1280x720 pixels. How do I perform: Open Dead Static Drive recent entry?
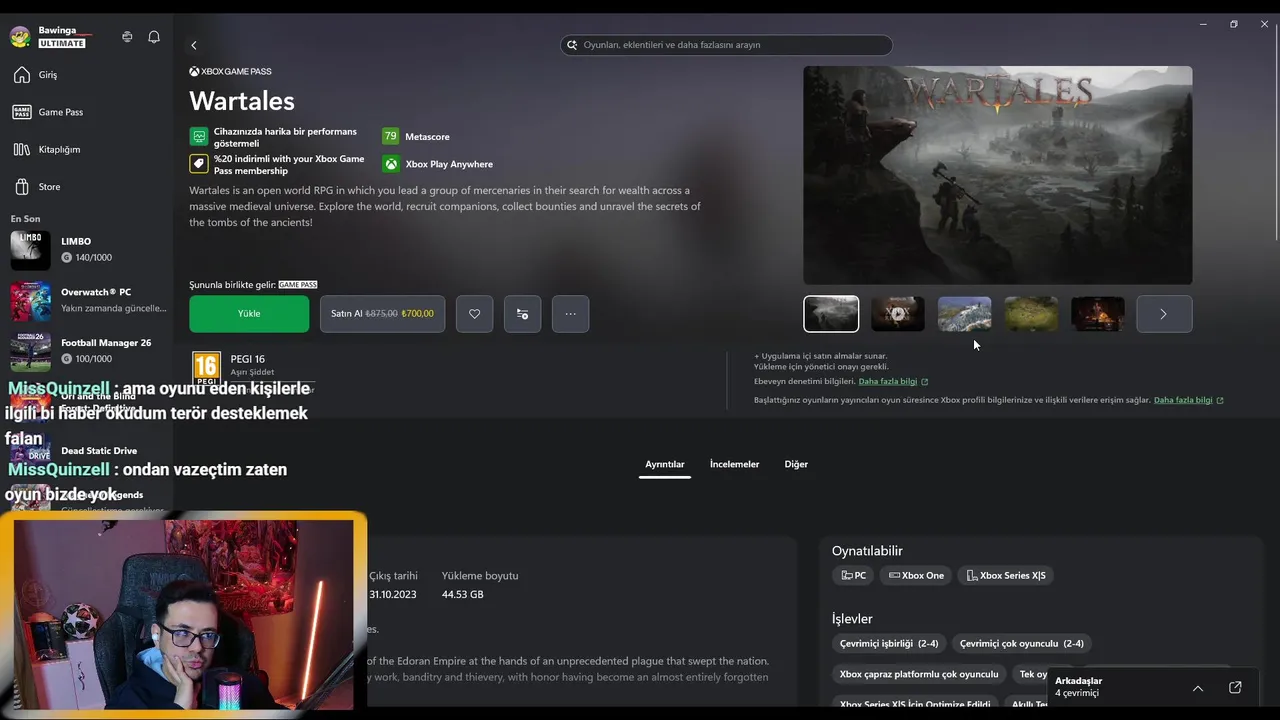click(x=85, y=452)
